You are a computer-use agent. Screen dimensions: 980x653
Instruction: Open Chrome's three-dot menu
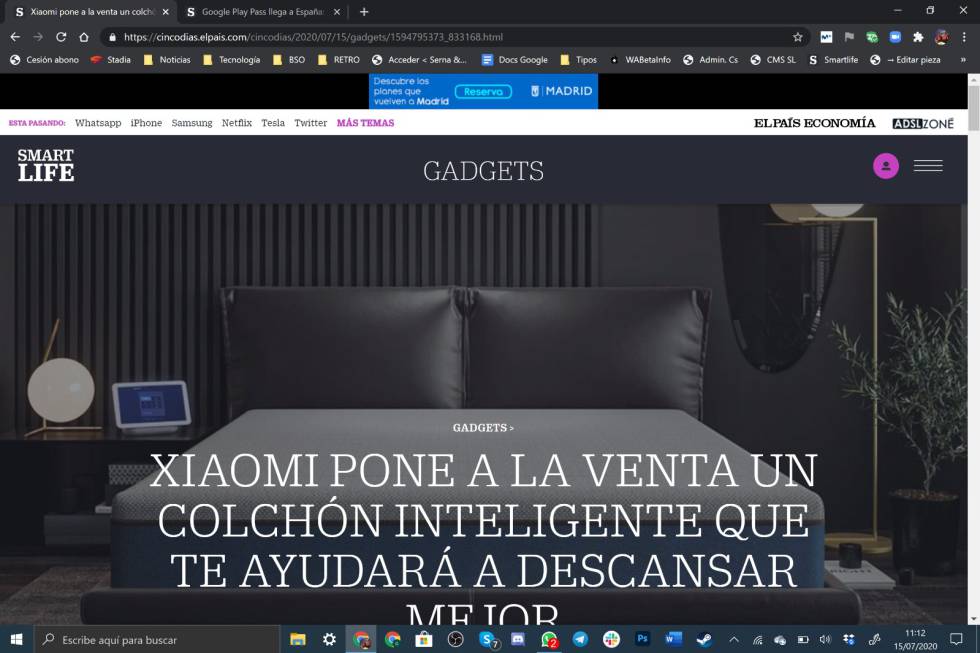pyautogui.click(x=964, y=37)
